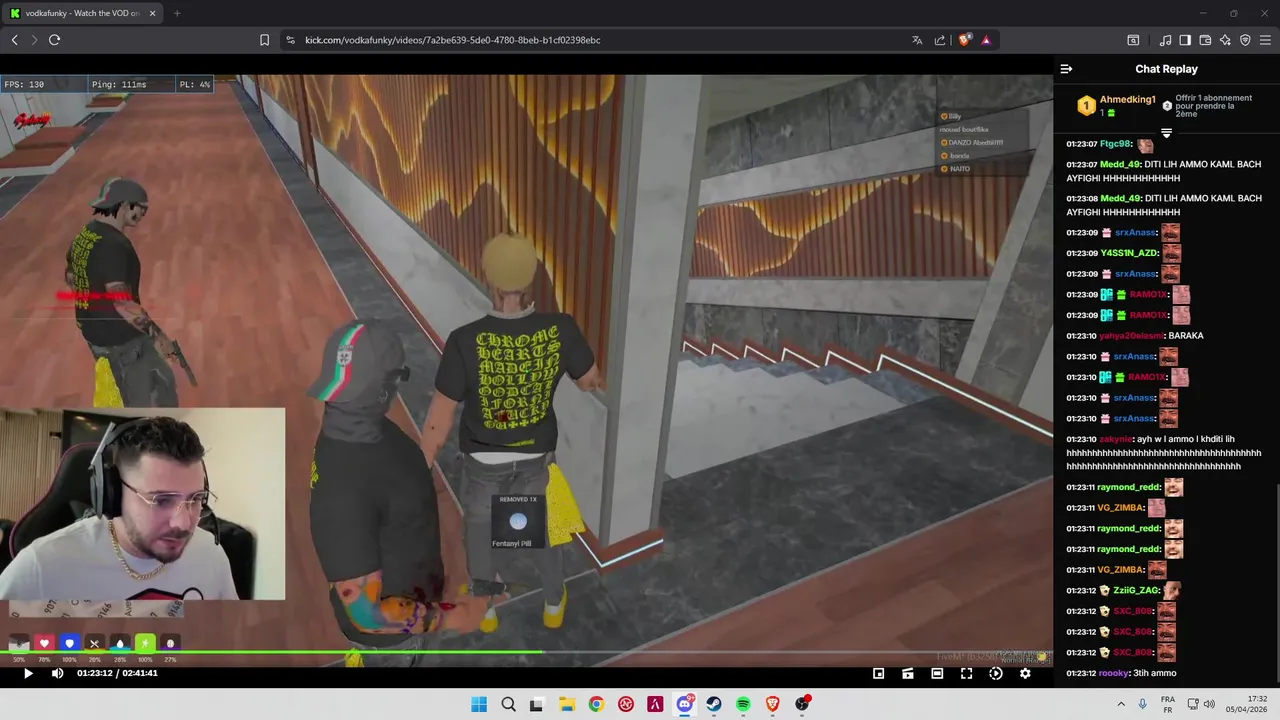Open Discord from taskbar
This screenshot has width=1280, height=720.
pos(684,704)
